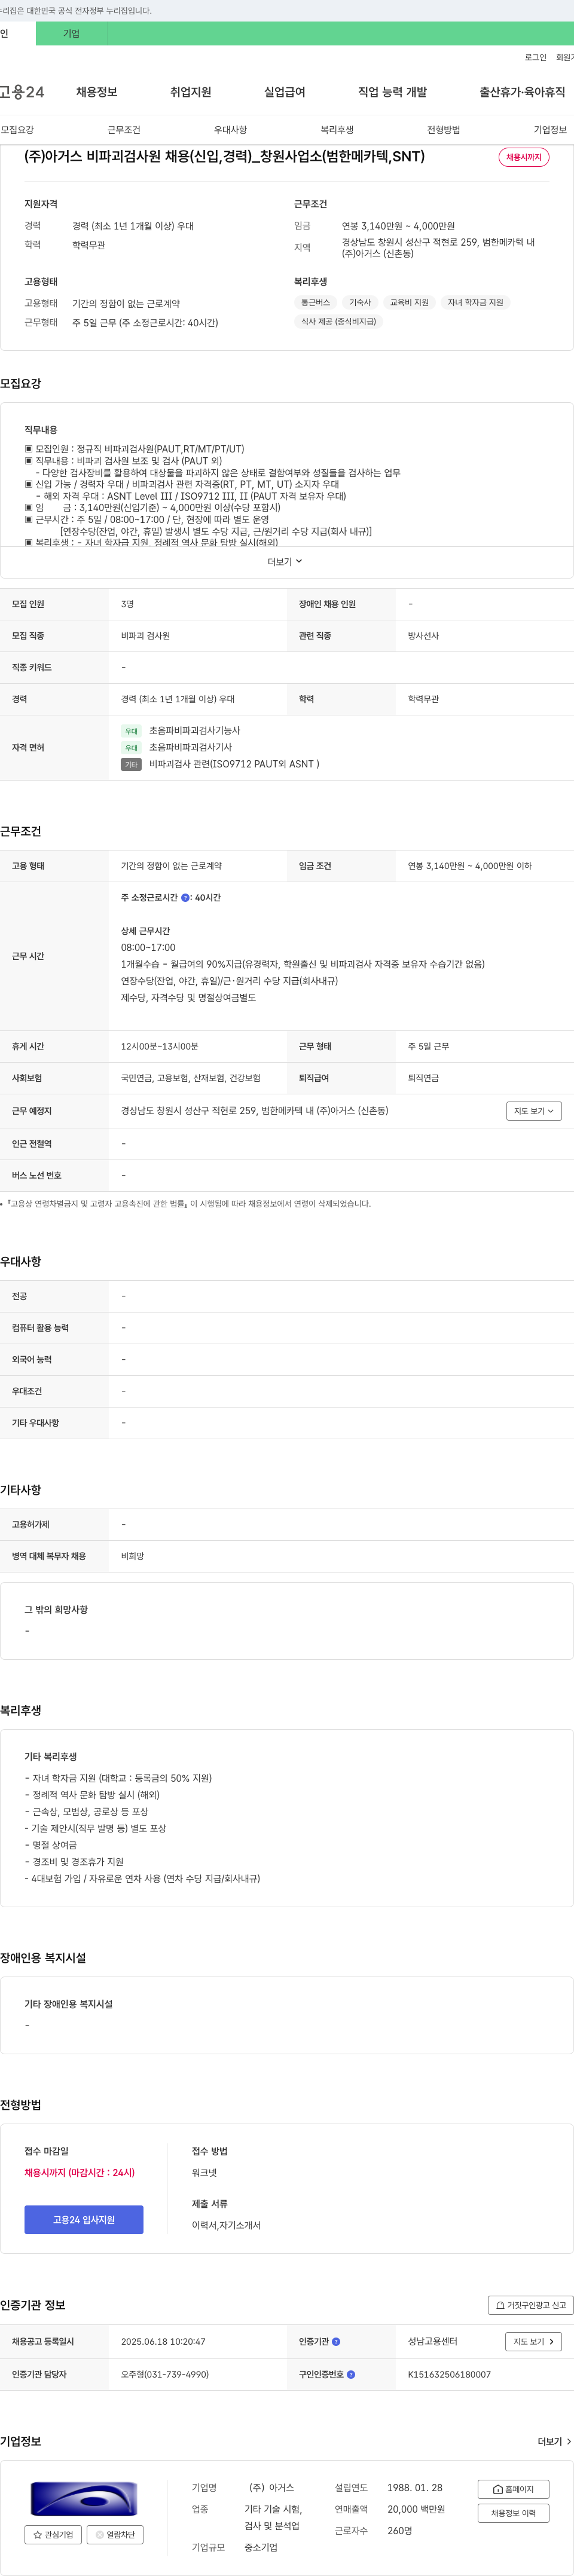The width and height of the screenshot is (574, 2576).
Task: Select 비희망 military service value
Action: pos(132,1556)
